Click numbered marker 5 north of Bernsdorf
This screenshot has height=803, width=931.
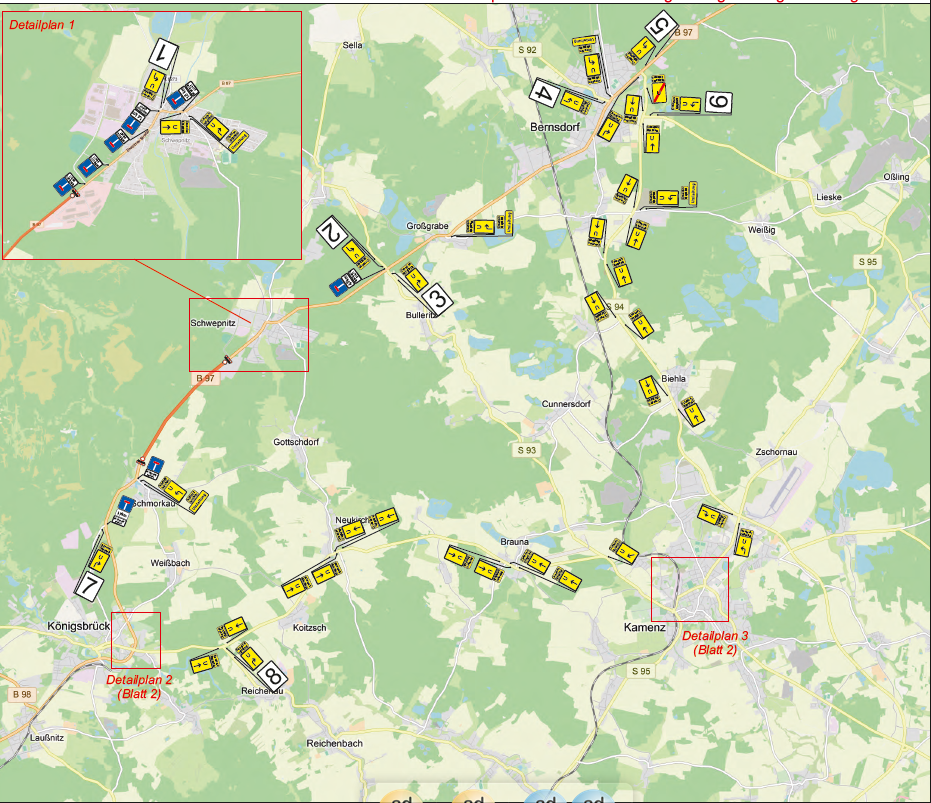tap(661, 27)
